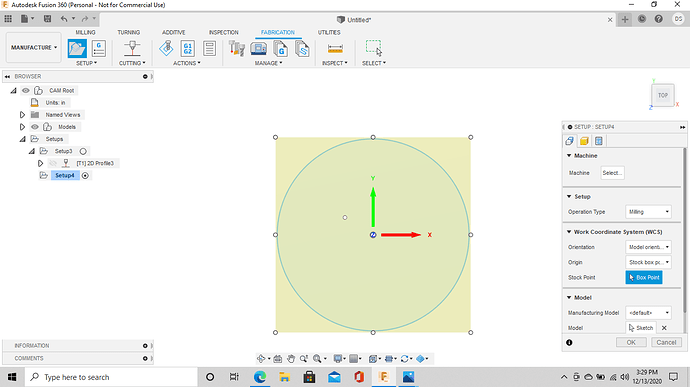This screenshot has height=387, width=690.
Task: Open the Operation Type Milling dropdown
Action: click(648, 212)
